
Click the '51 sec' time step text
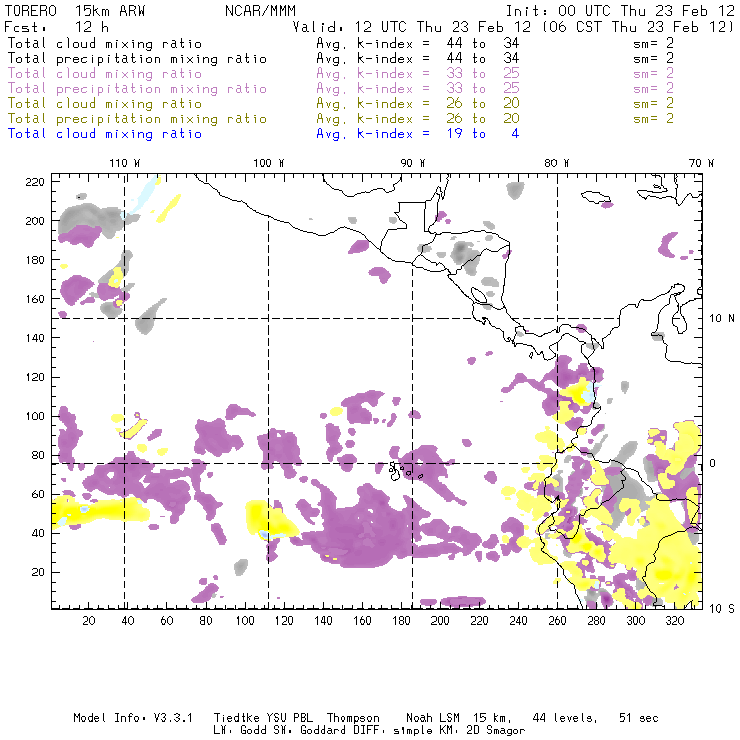[x=639, y=718]
